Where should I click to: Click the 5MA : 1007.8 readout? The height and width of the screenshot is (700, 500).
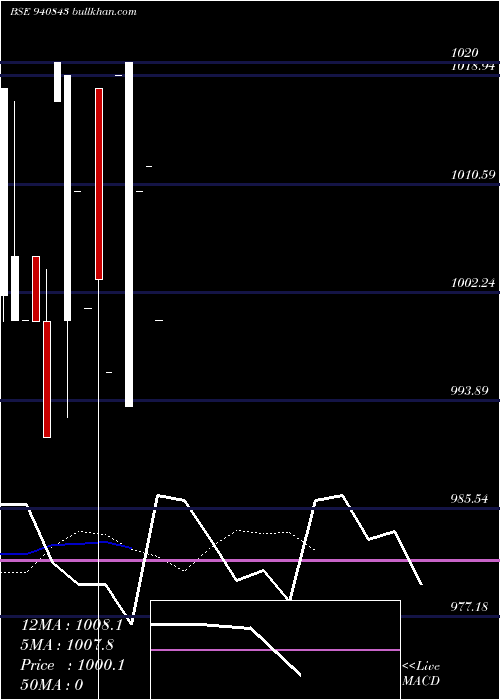[x=67, y=645]
